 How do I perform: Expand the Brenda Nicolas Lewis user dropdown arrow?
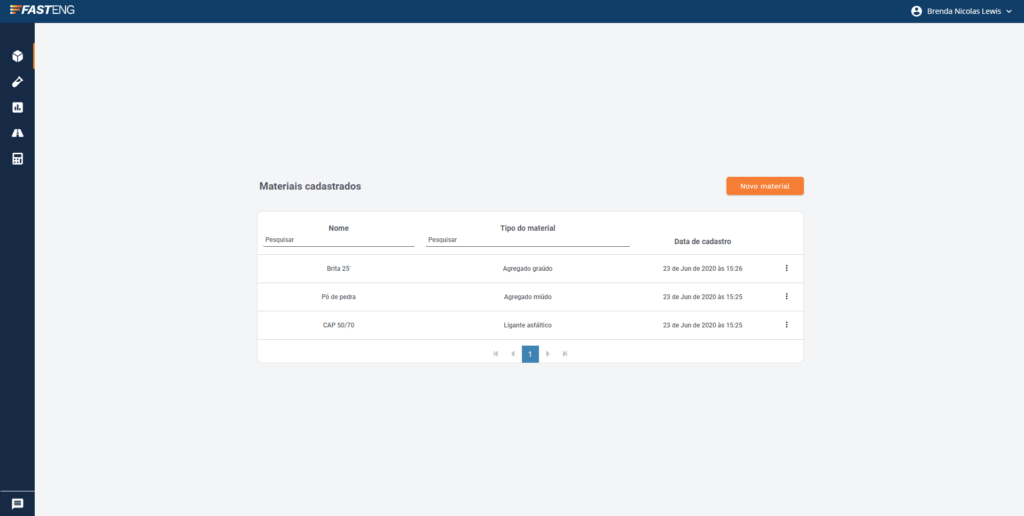(1009, 11)
